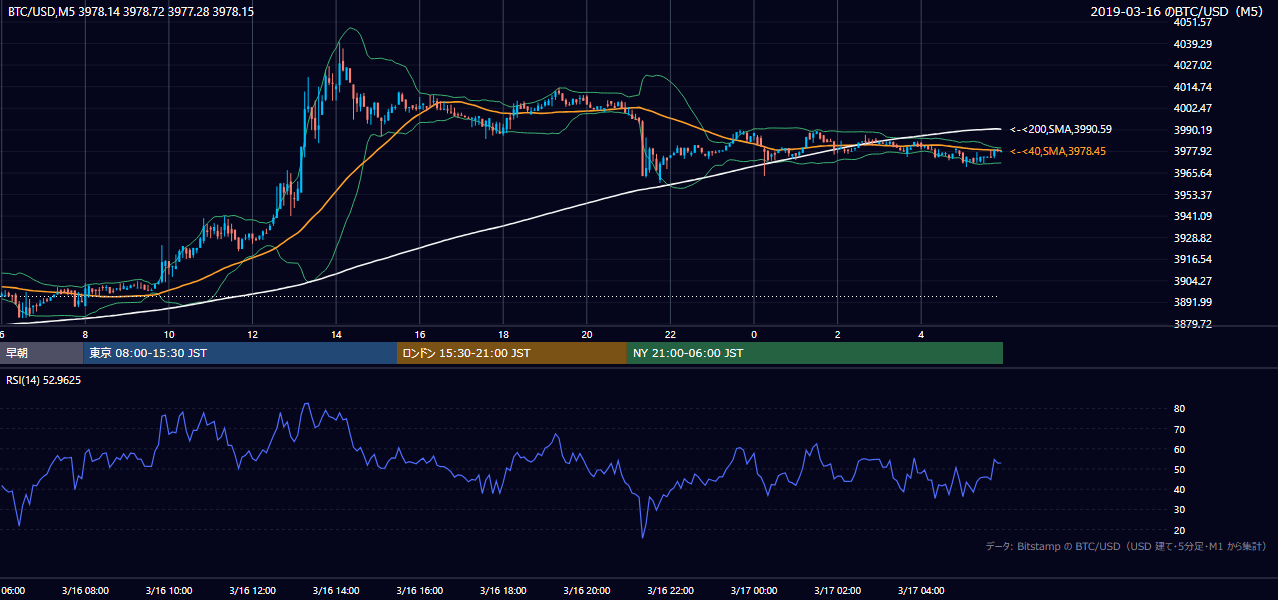
Task: Click hour label 10 under the price chart
Action: click(x=169, y=334)
